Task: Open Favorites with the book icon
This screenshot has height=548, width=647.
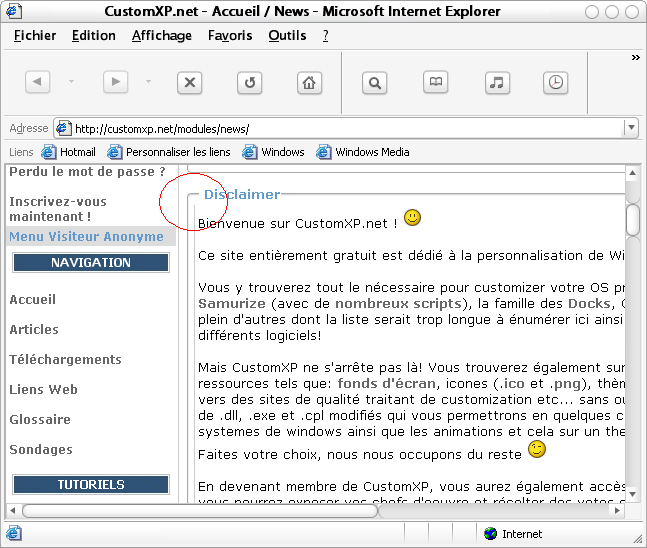Action: coord(436,82)
